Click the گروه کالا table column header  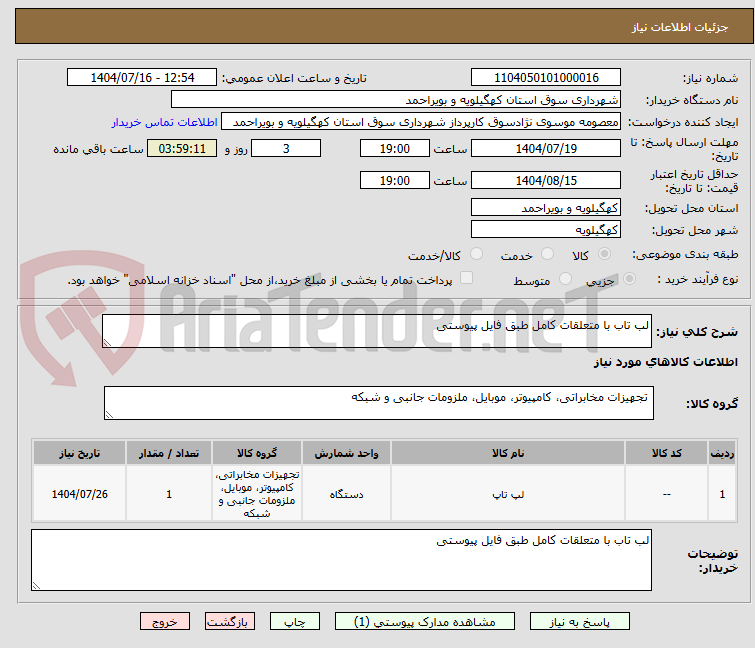coord(257,453)
